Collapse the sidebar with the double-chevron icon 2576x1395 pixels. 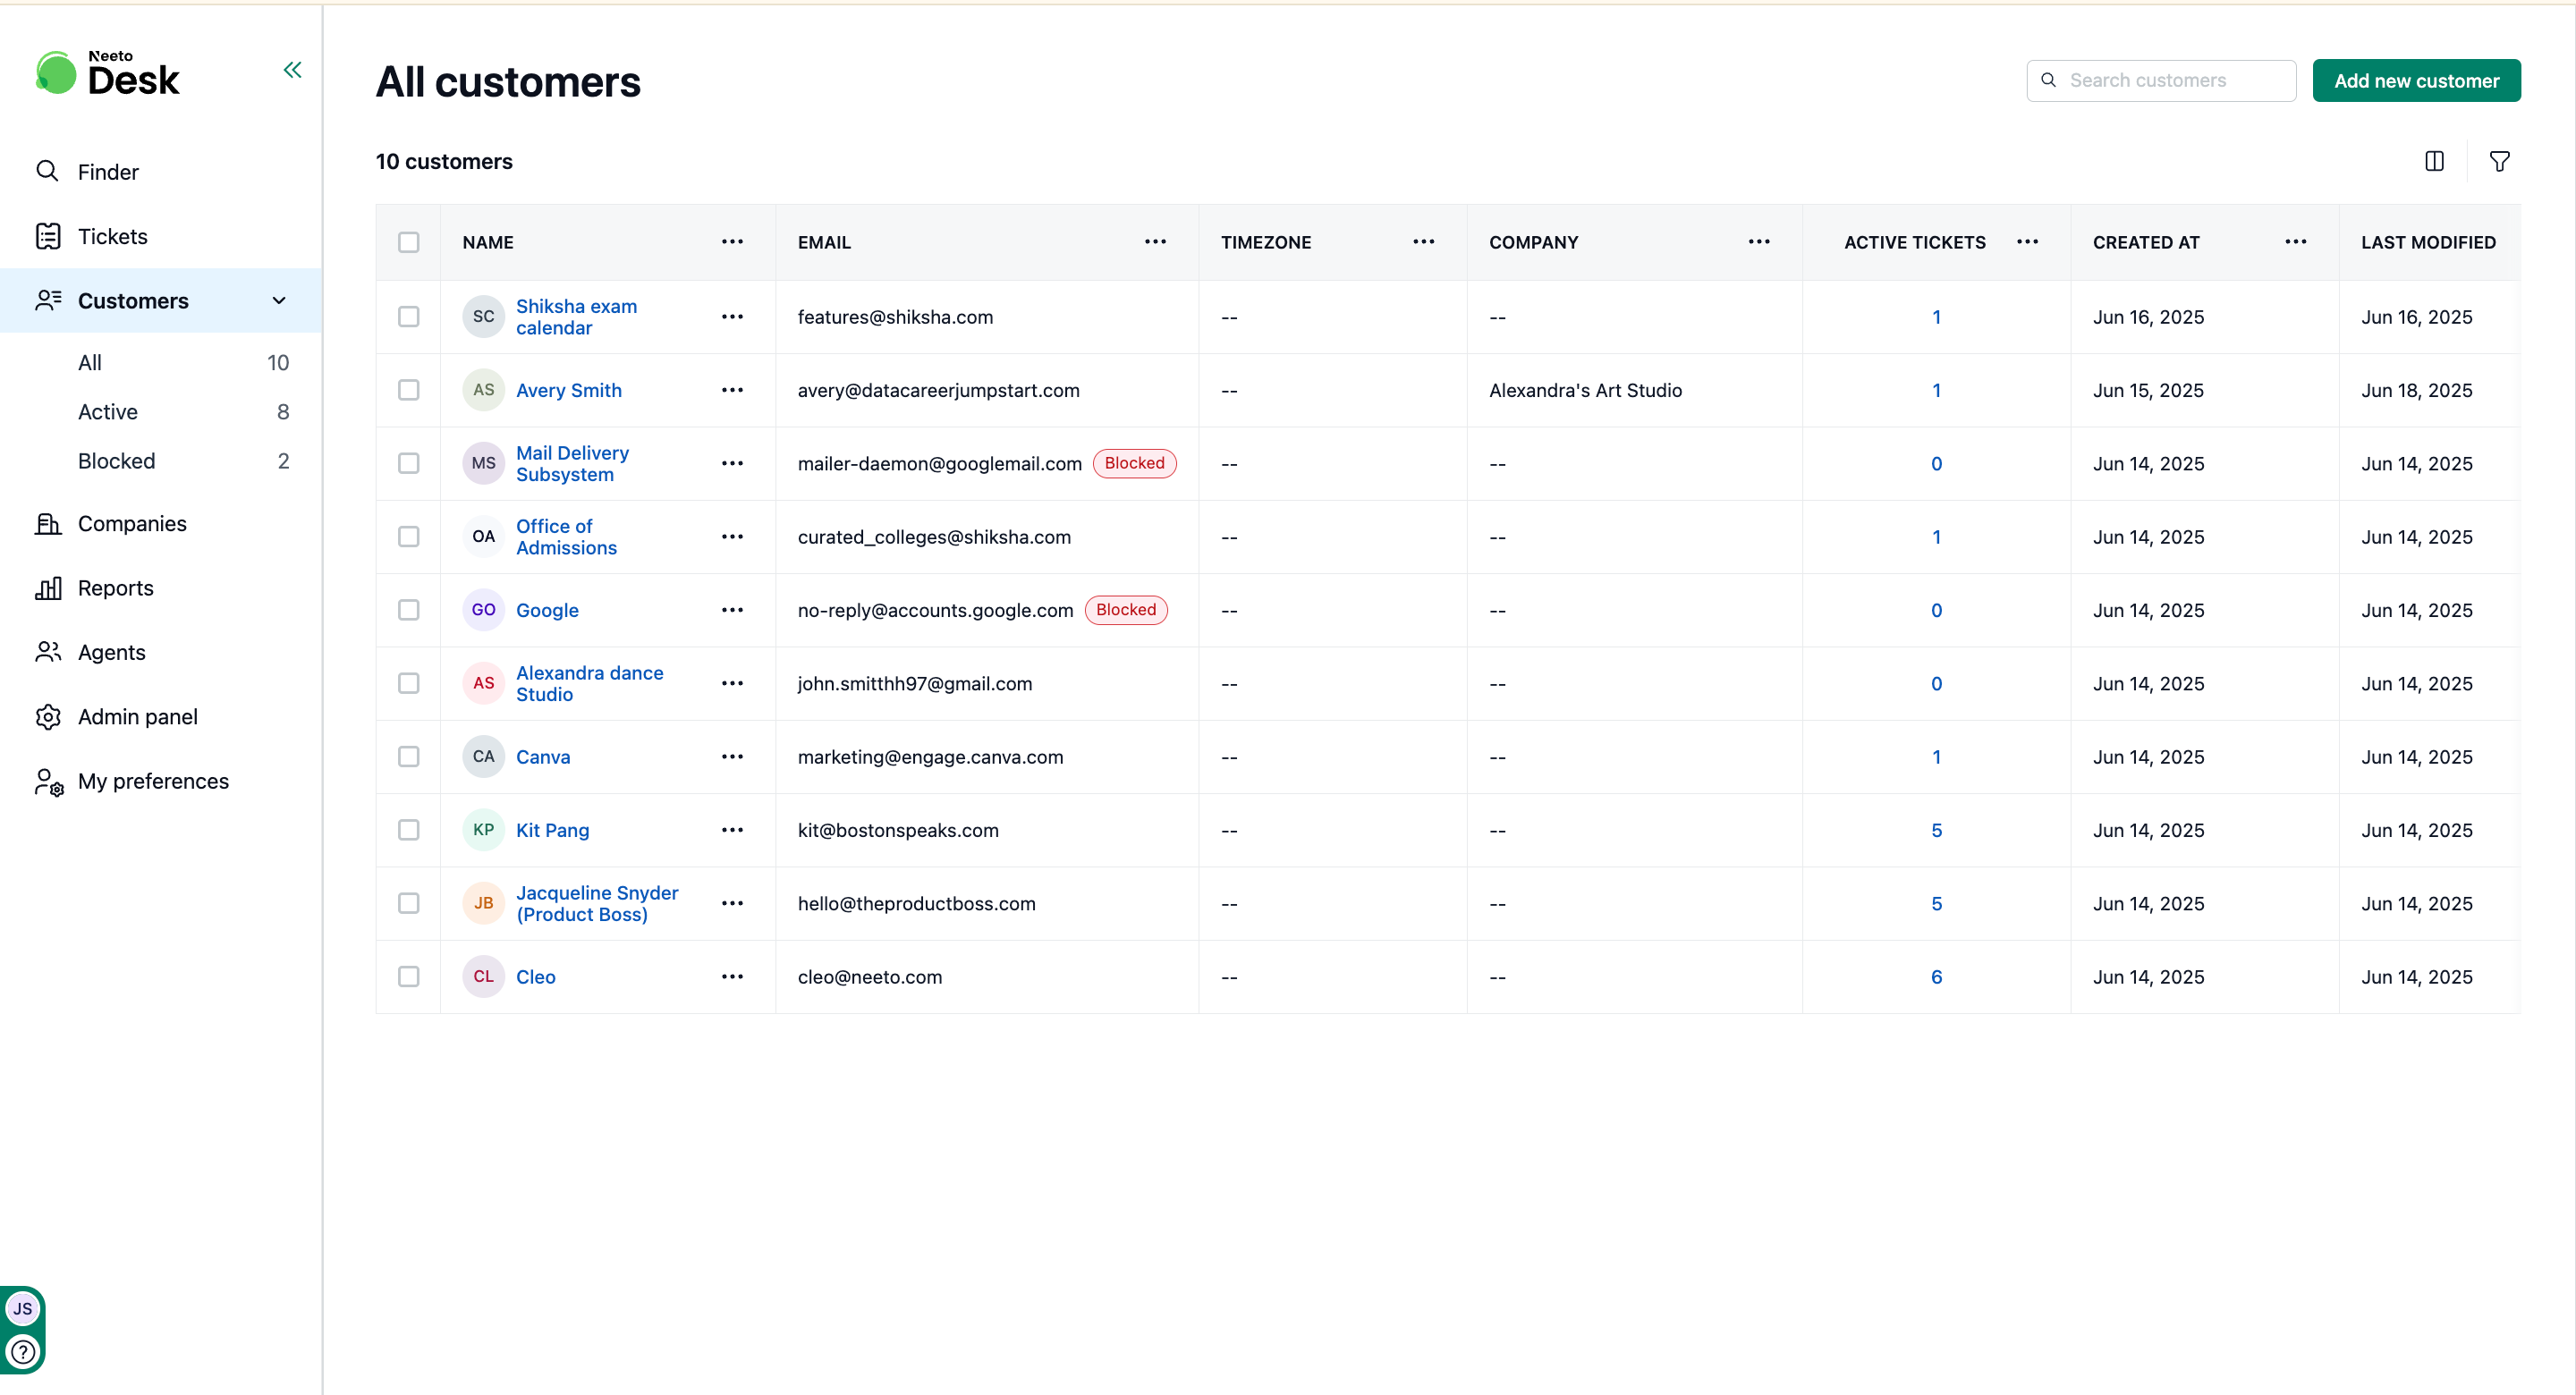click(x=292, y=70)
